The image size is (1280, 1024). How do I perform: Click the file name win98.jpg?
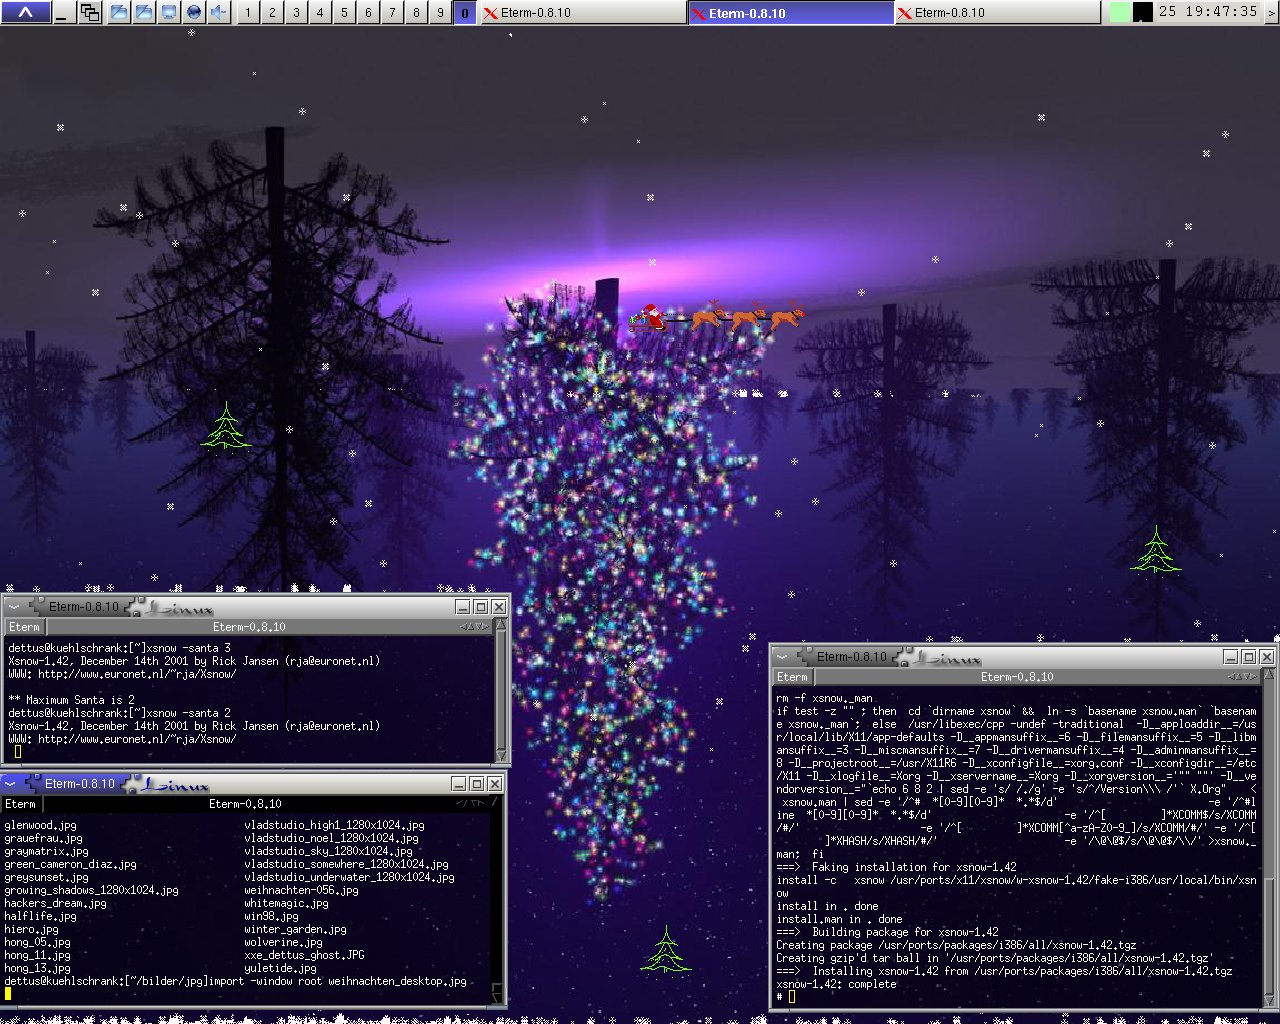[271, 916]
